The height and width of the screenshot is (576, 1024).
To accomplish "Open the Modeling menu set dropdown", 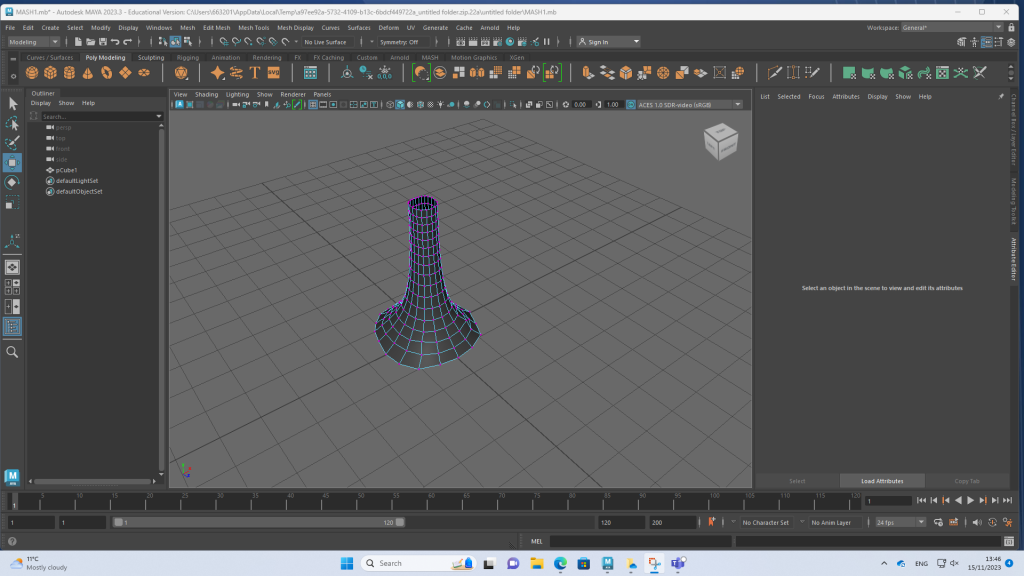I will click(33, 42).
